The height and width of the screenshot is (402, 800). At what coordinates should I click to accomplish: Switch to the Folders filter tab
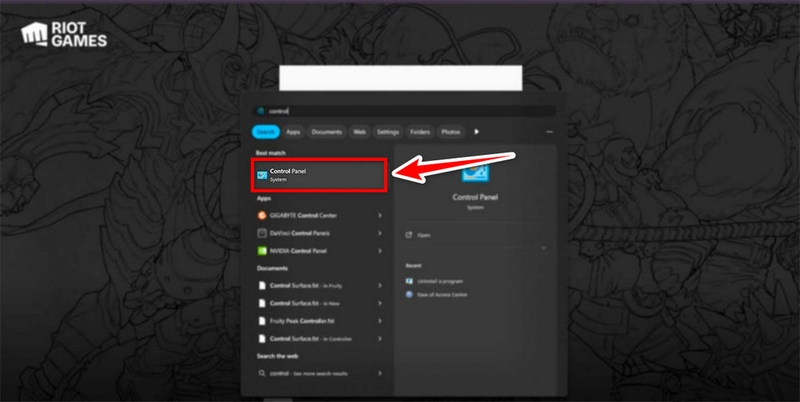pos(420,132)
